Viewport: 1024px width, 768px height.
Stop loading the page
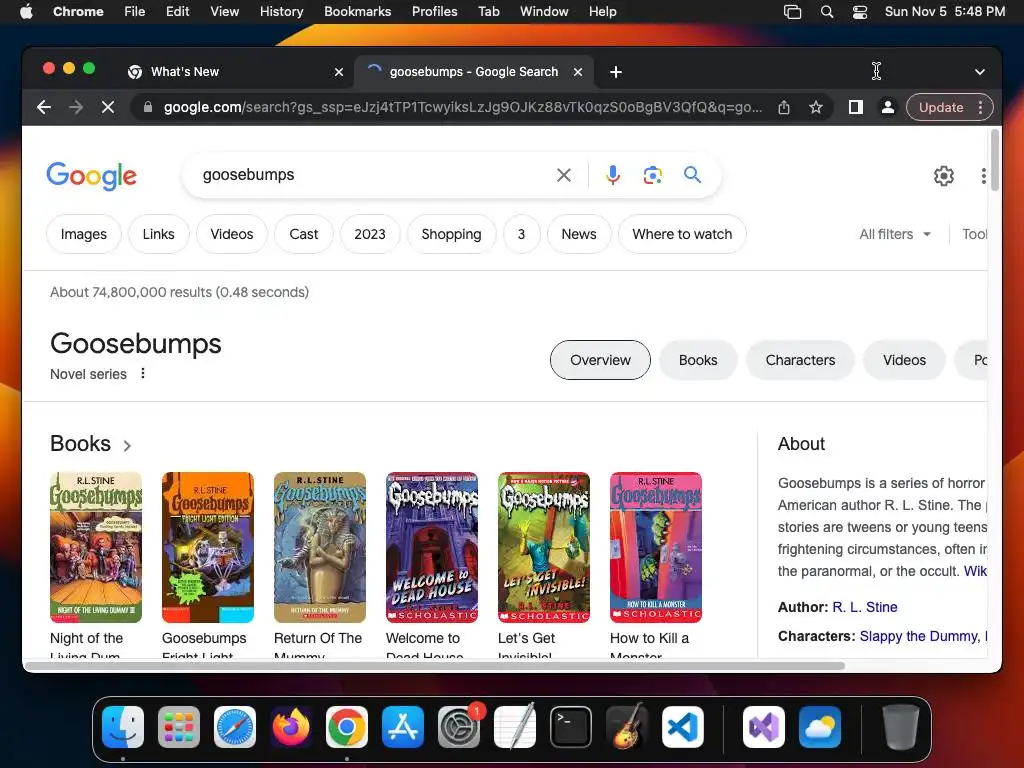click(108, 107)
